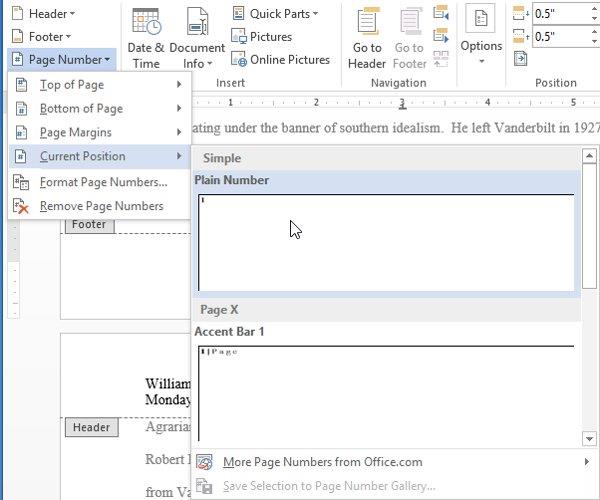Open Page Margins submenu

(99, 132)
